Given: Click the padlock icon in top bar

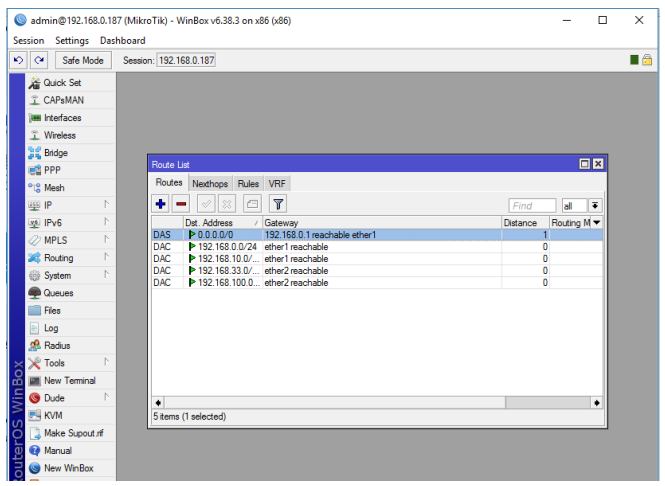Looking at the screenshot, I should point(647,60).
